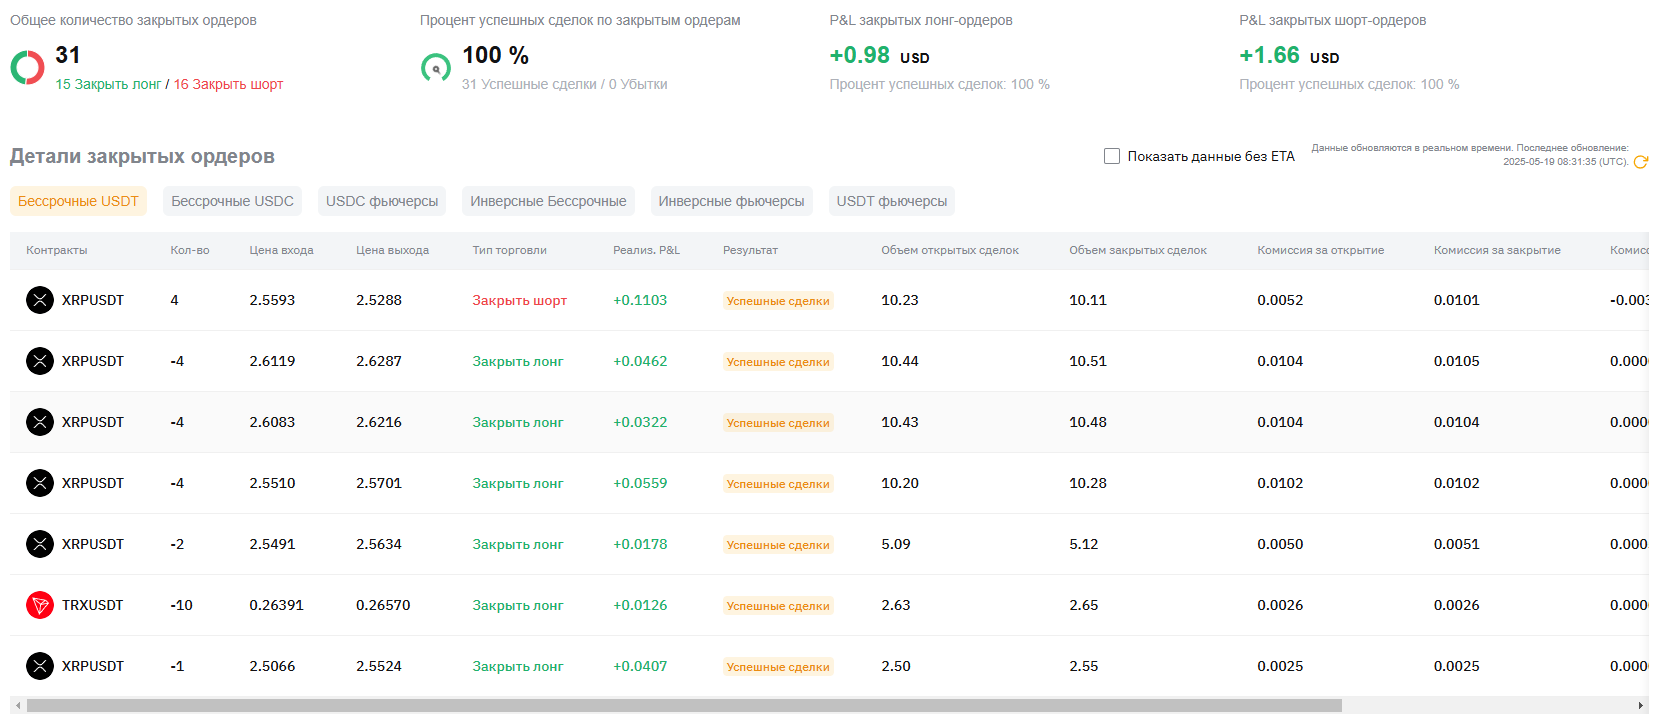
Task: Open the 'USDC фьючерсы' tab
Action: 382,201
